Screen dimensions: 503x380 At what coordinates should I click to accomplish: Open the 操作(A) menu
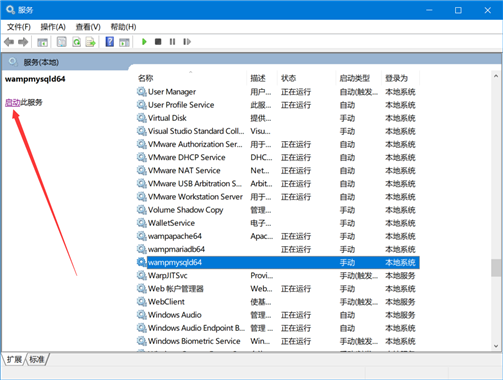coord(53,27)
